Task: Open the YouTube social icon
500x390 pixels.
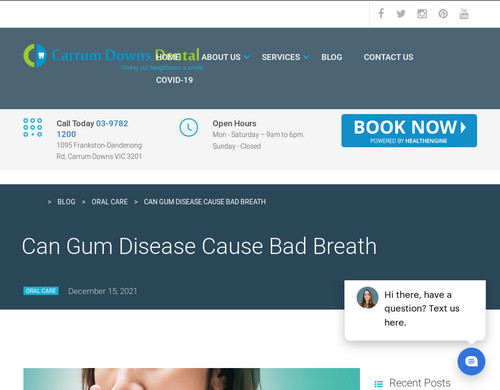Action: (x=464, y=14)
